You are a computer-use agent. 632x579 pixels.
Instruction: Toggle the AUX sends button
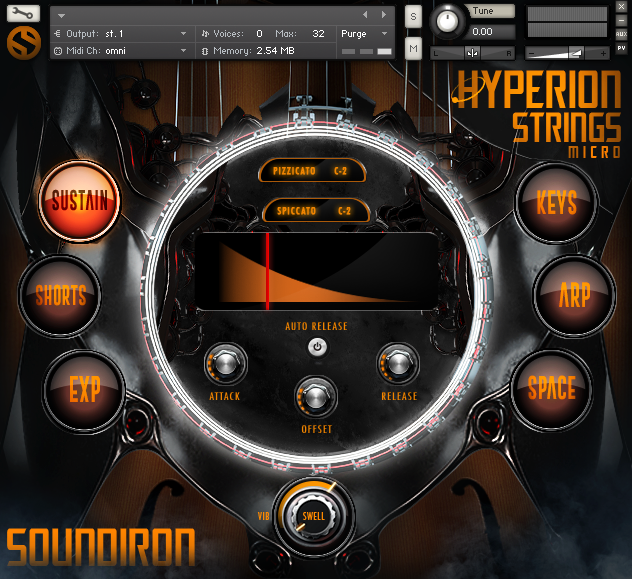pyautogui.click(x=621, y=34)
